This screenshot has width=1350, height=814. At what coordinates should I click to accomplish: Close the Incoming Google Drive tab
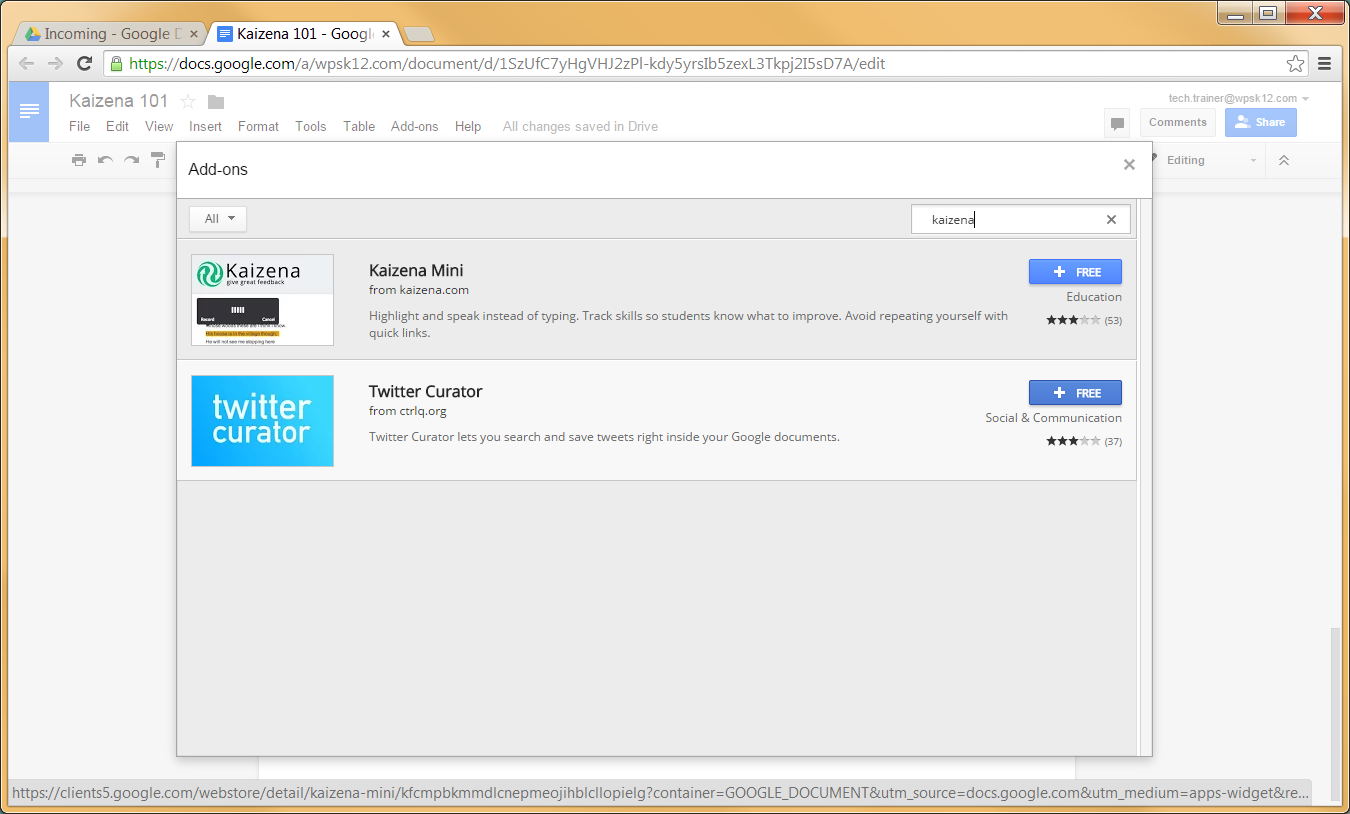192,34
